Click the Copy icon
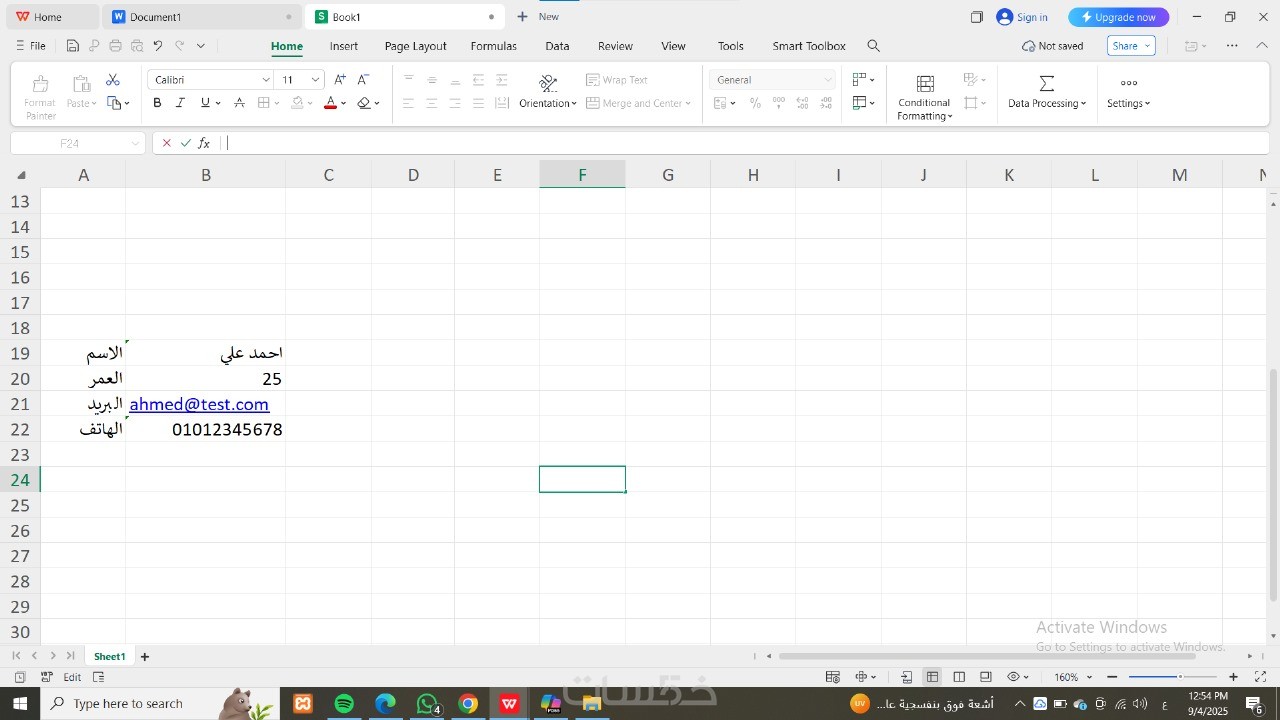Screen dimensions: 1280x720 tap(115, 103)
